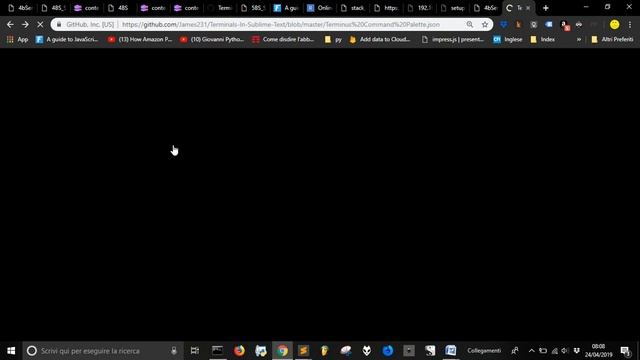Expand the Altri Preferiti folder
640x360 pixels.
point(612,39)
